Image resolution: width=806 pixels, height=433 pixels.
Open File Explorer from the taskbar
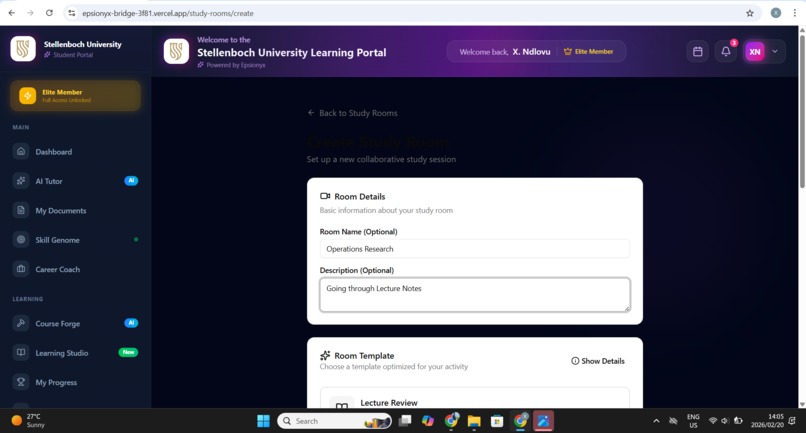(474, 421)
